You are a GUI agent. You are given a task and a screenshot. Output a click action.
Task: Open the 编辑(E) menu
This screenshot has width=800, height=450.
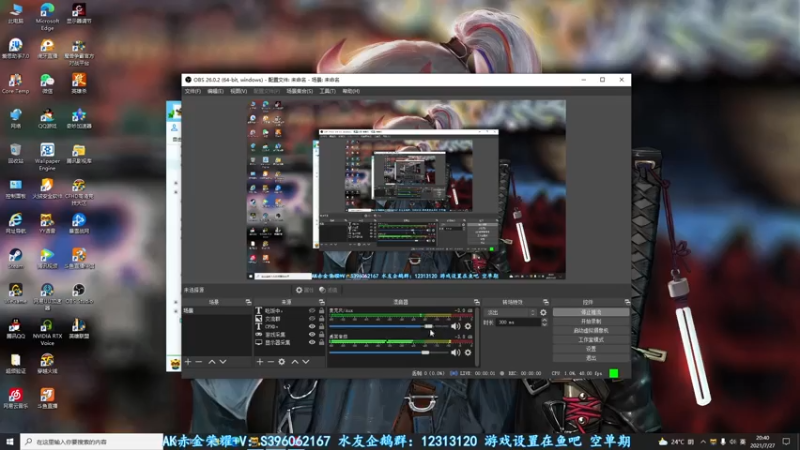(x=215, y=91)
